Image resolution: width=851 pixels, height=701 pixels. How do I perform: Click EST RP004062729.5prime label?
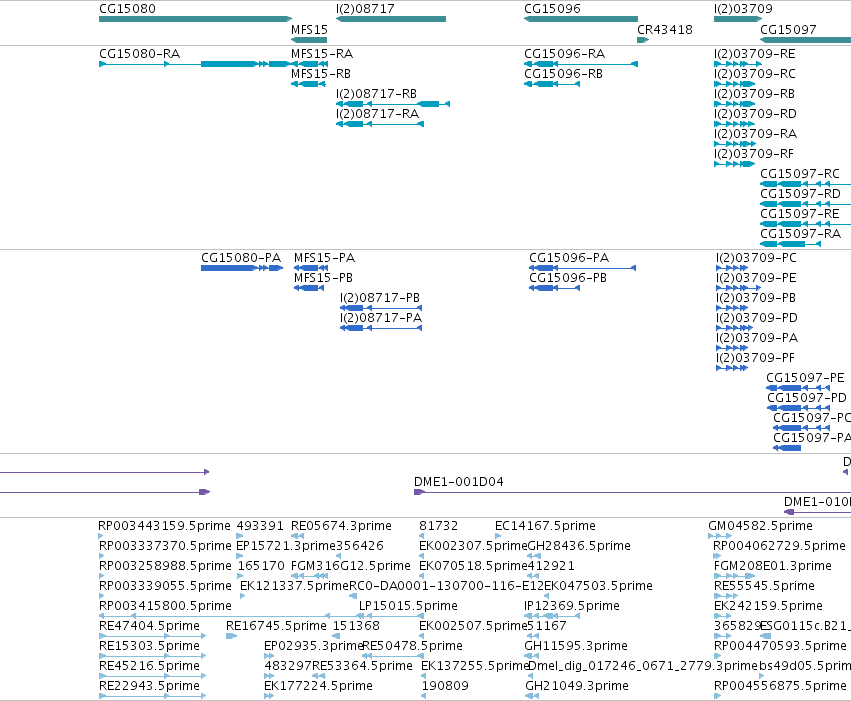(x=780, y=546)
